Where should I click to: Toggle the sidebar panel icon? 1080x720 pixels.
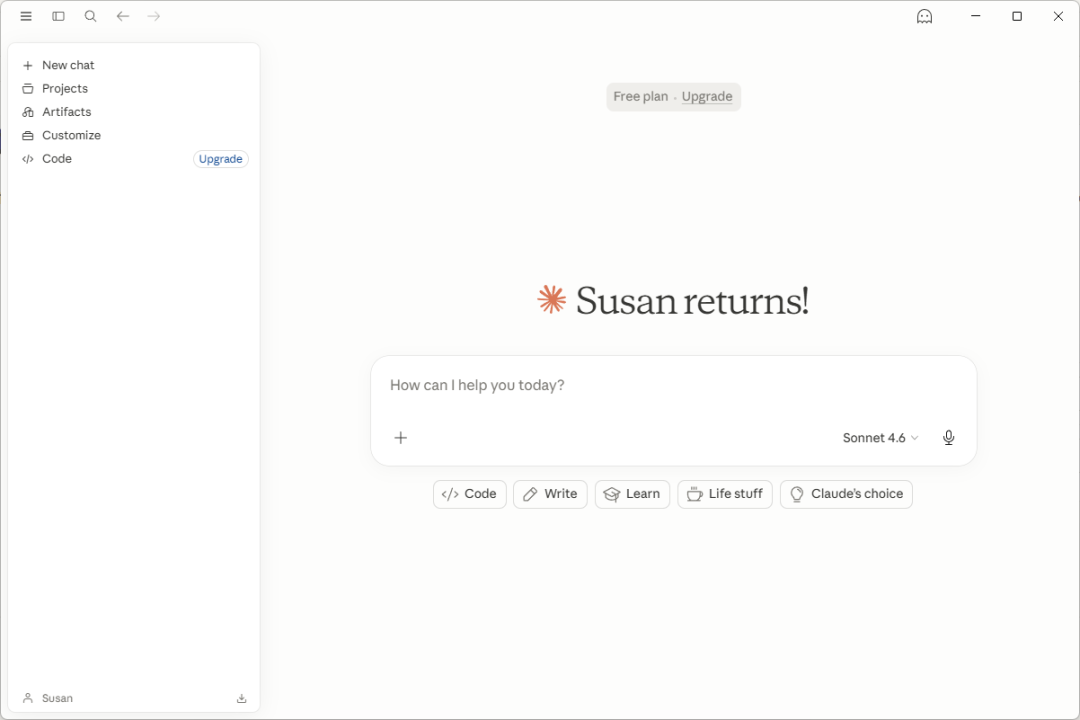(x=59, y=16)
